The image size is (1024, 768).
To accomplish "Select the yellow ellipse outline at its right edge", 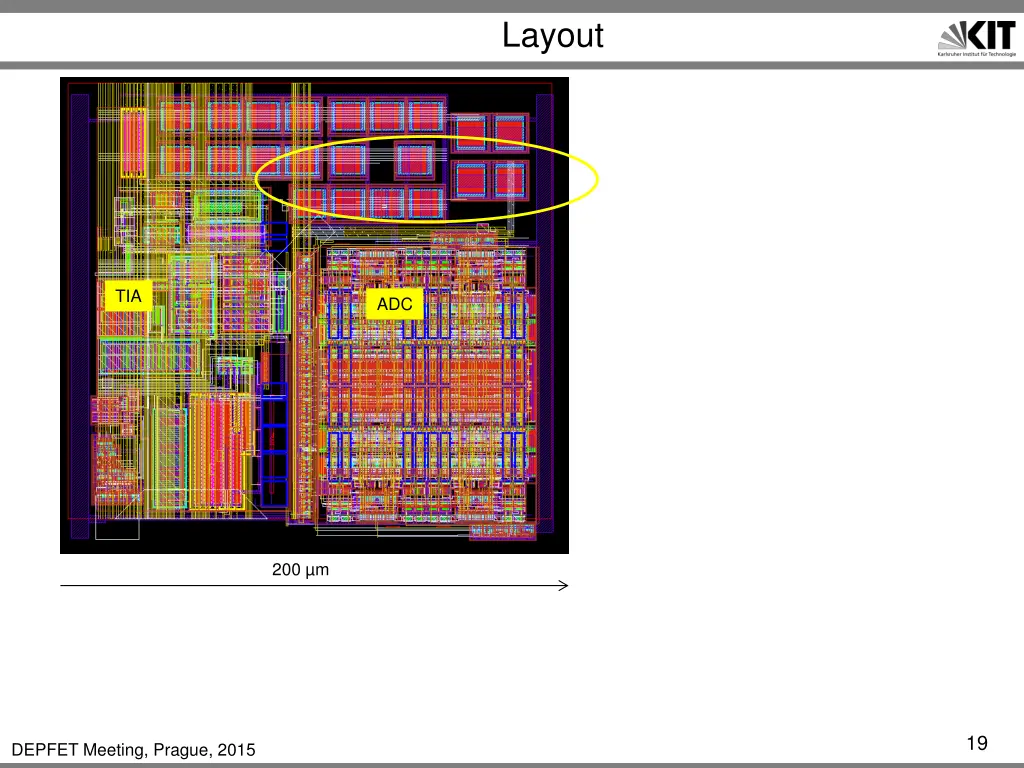I will pos(597,180).
